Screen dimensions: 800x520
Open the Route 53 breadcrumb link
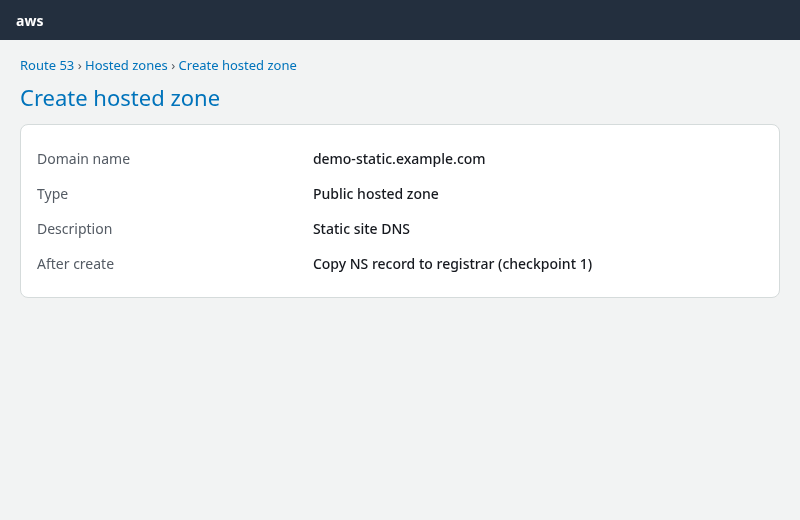coord(47,65)
